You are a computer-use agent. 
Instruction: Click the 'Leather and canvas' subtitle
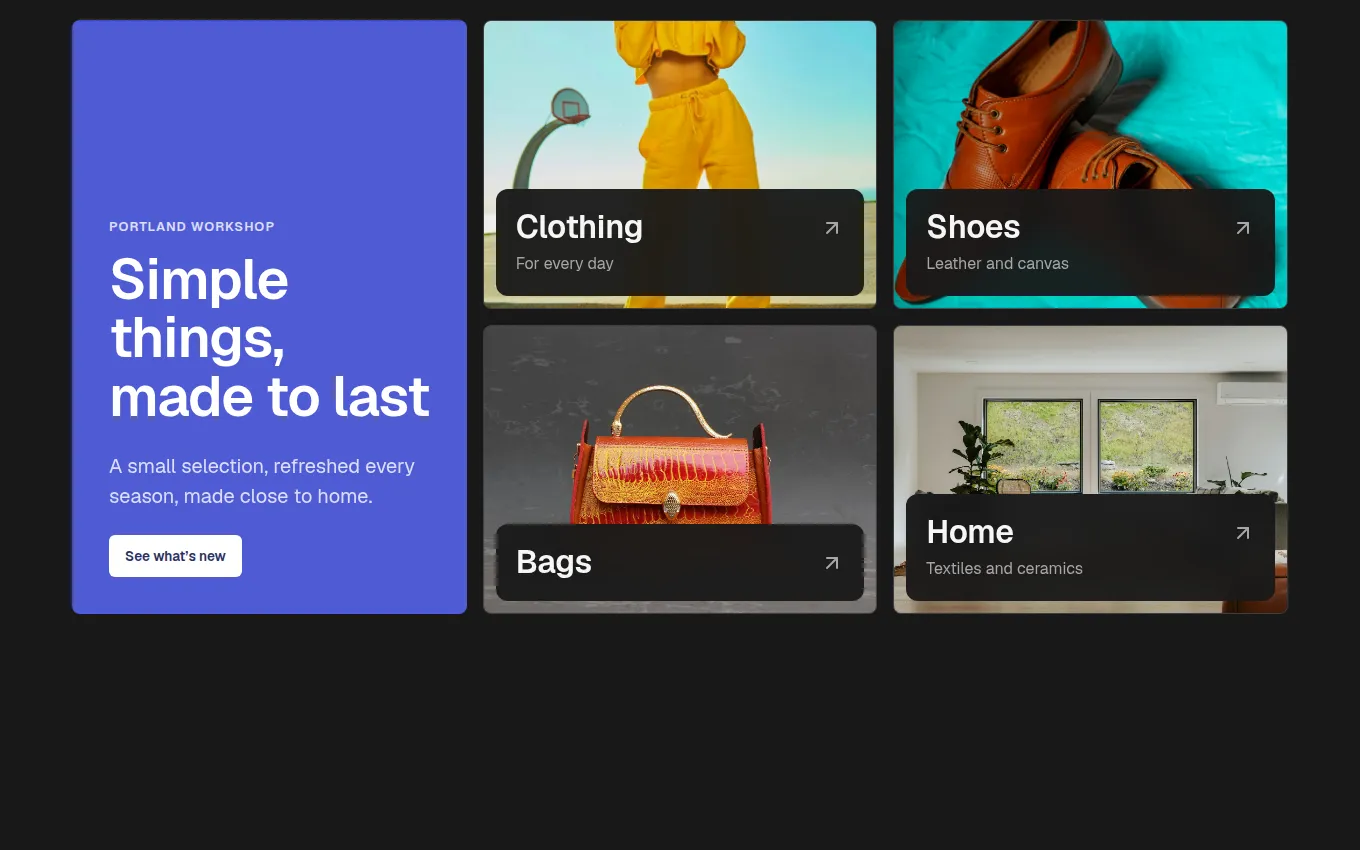997,264
